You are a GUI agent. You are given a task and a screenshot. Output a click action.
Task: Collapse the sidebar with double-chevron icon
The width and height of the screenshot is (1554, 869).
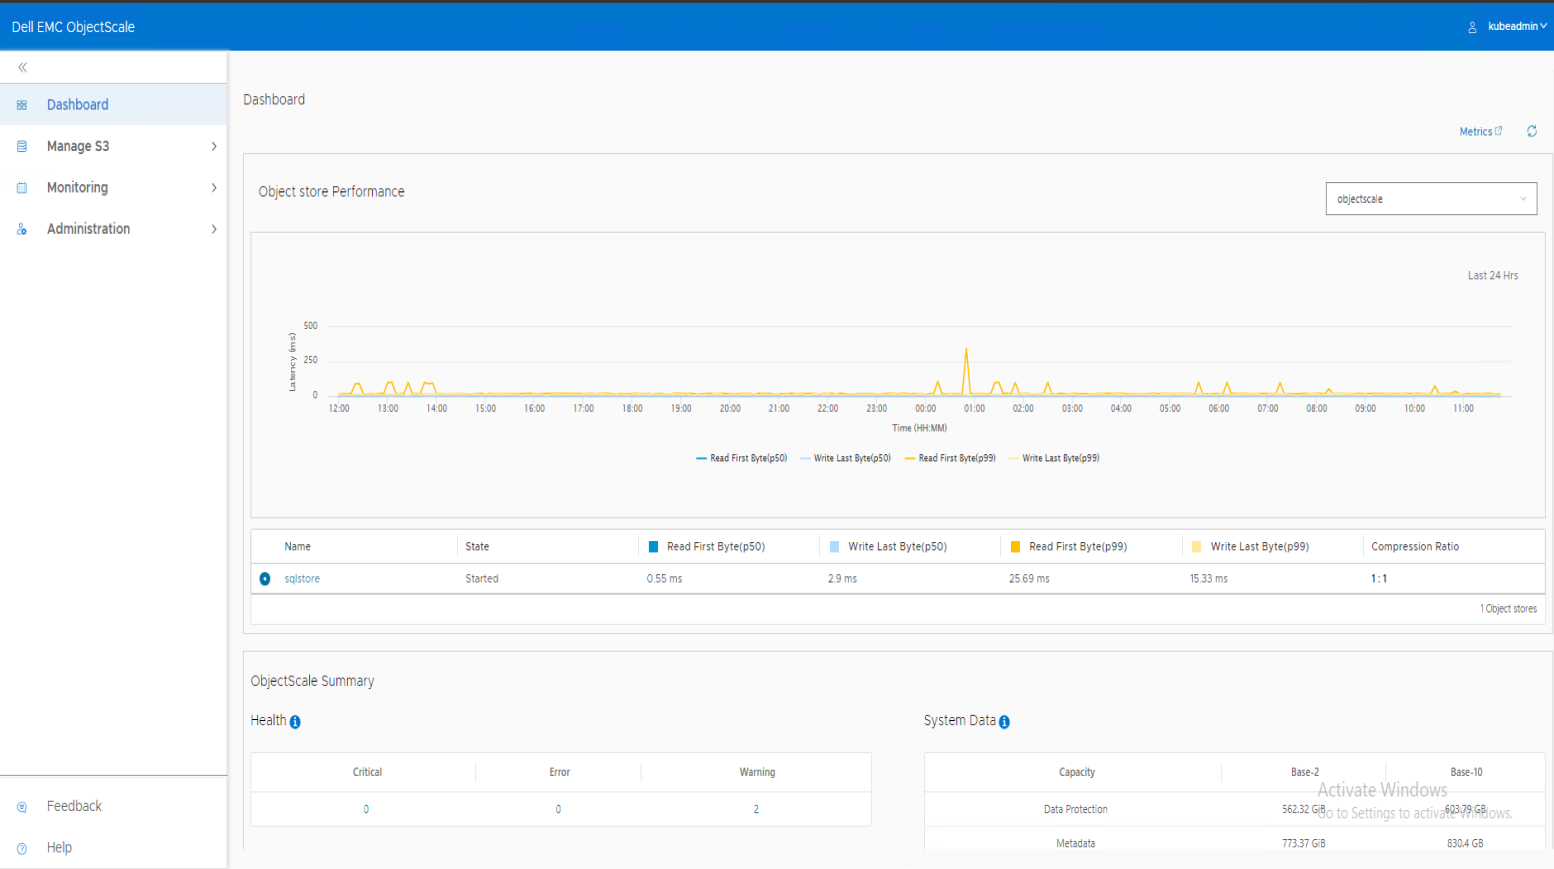point(22,67)
